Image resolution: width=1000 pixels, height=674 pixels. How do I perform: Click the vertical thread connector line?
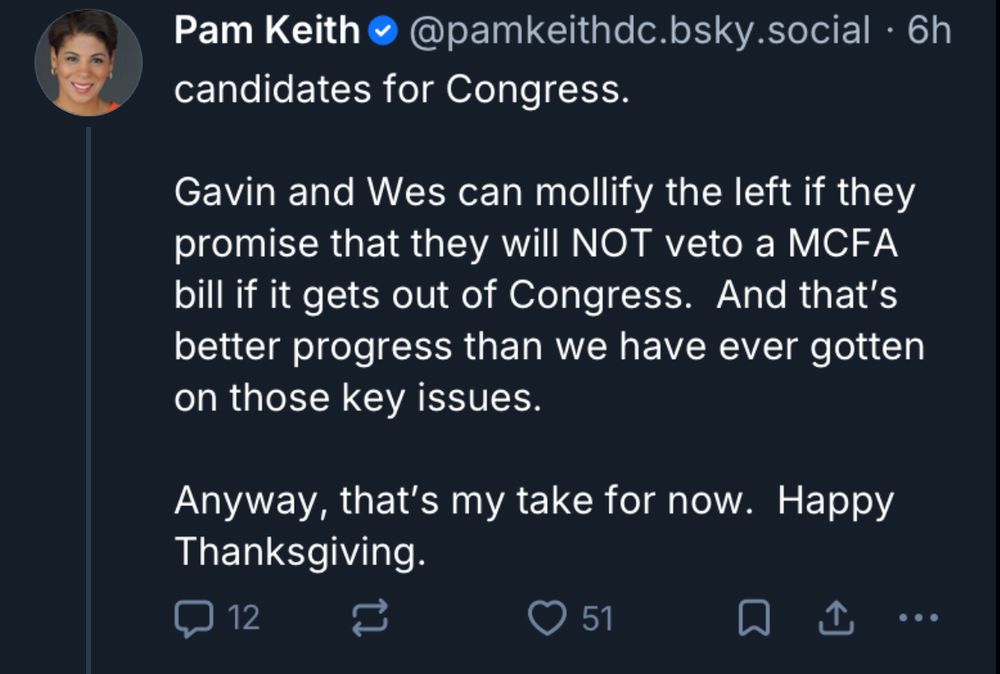click(88, 400)
